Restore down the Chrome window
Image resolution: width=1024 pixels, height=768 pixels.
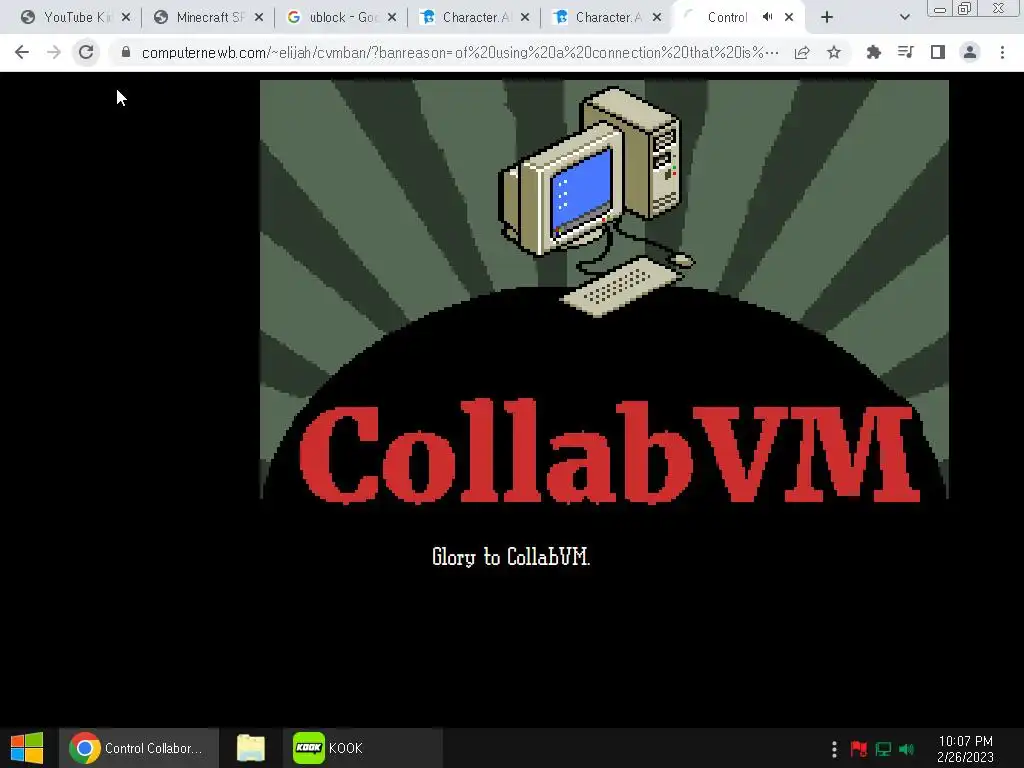pos(965,8)
